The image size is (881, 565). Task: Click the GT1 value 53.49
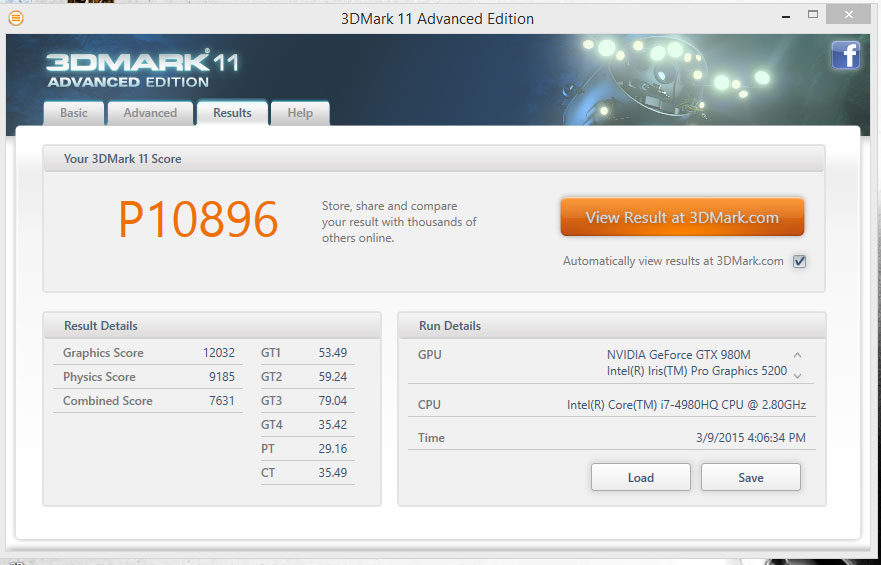point(333,353)
